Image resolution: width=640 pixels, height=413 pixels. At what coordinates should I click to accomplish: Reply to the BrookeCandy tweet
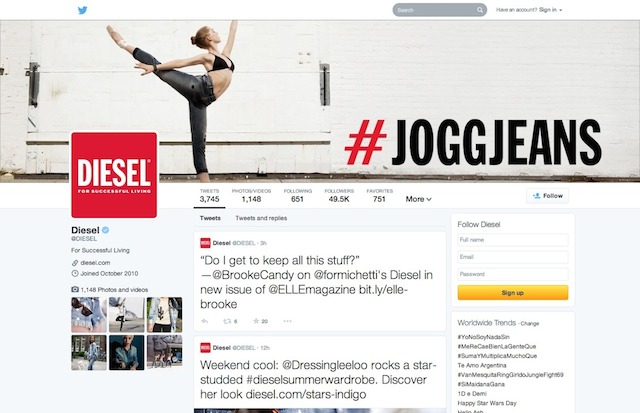pyautogui.click(x=205, y=321)
